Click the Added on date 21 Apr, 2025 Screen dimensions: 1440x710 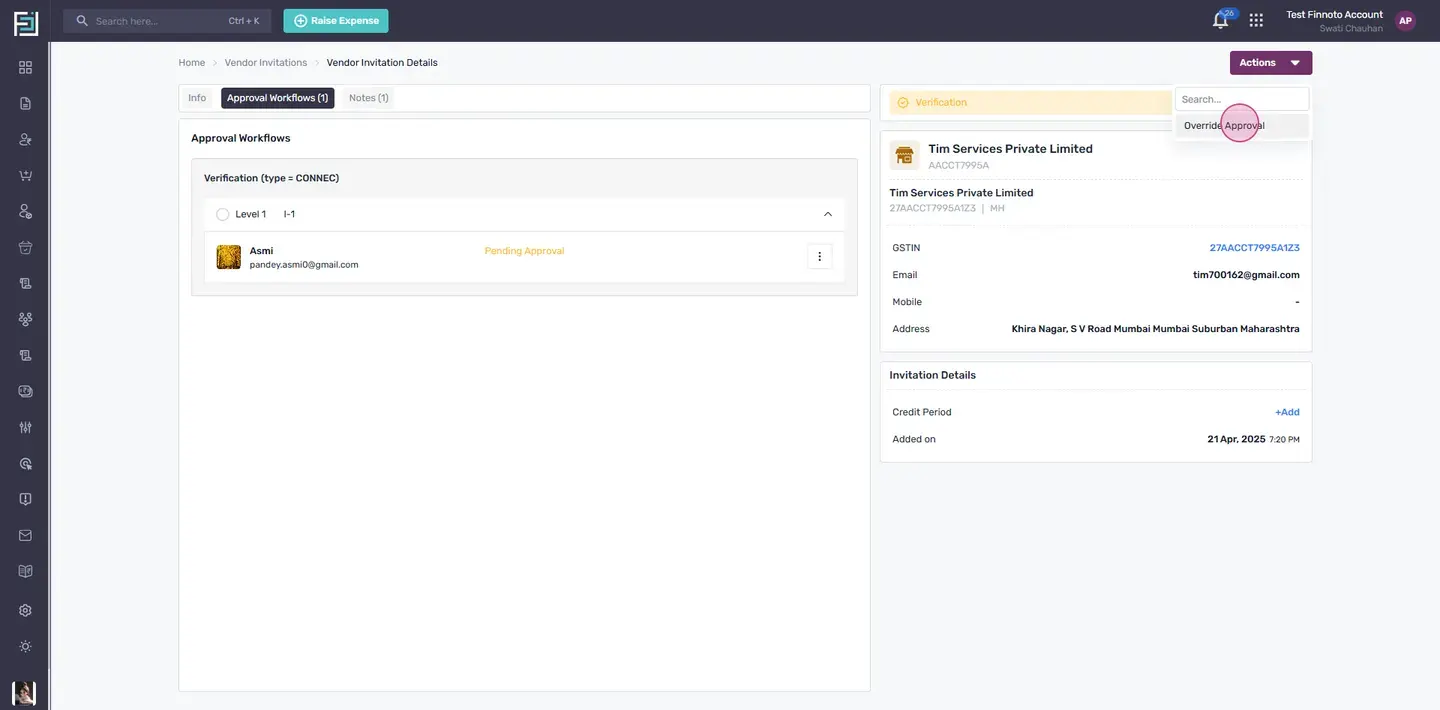pyautogui.click(x=1236, y=439)
